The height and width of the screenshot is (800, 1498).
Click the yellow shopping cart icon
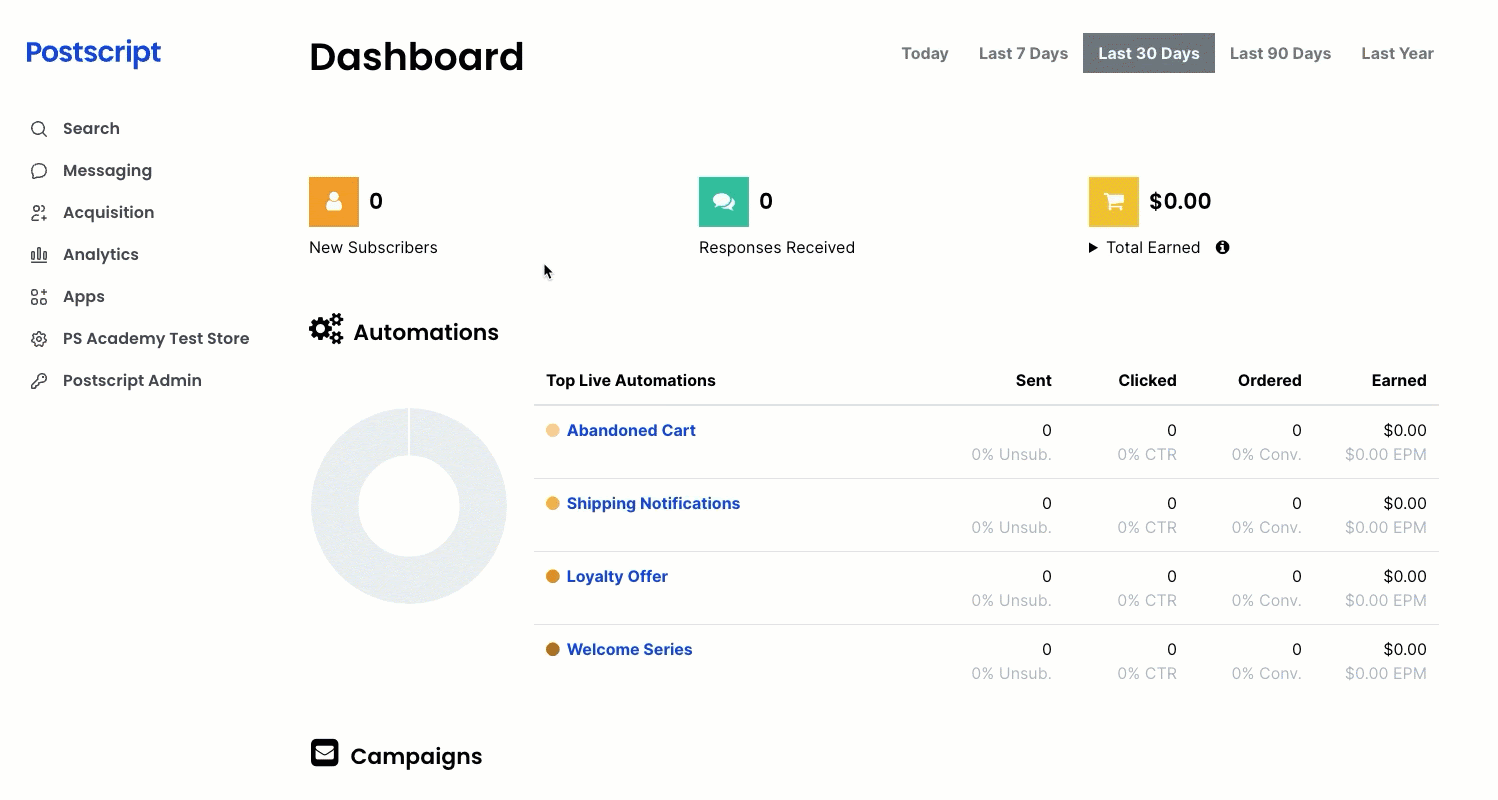pyautogui.click(x=1114, y=202)
